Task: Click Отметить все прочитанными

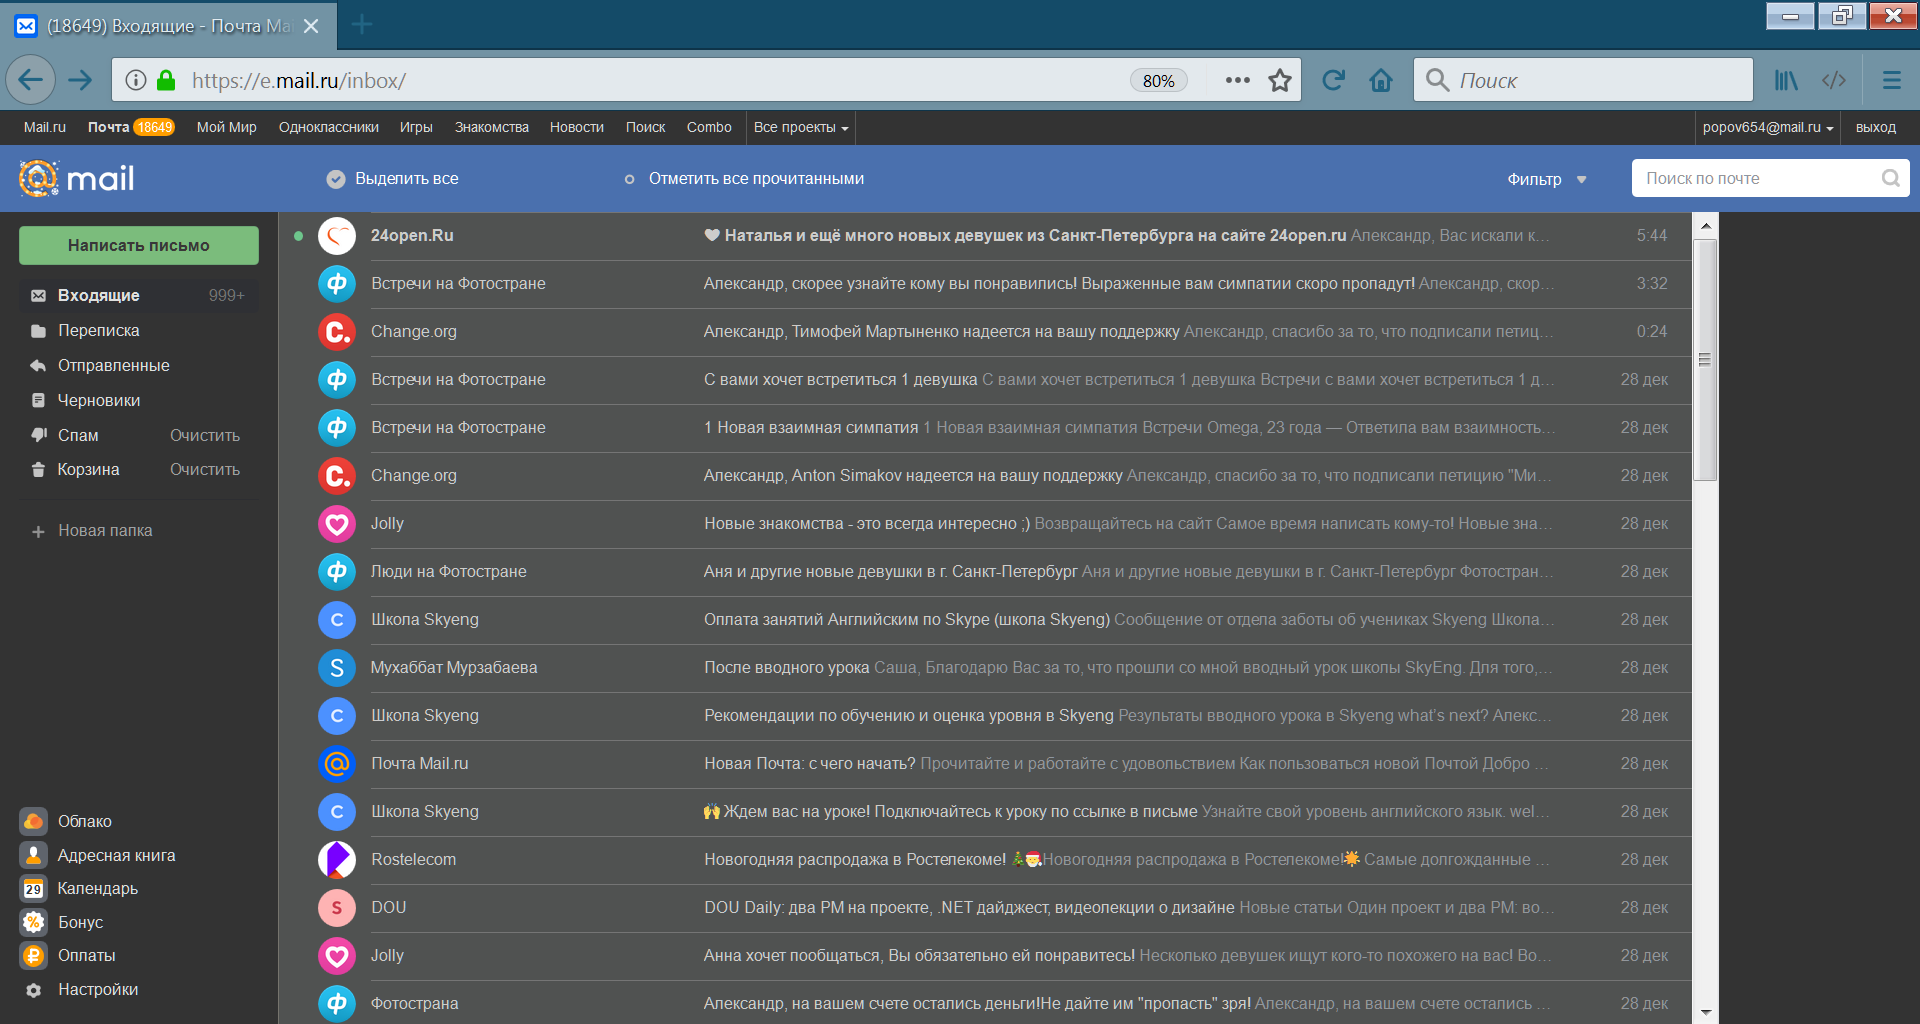Action: (745, 179)
